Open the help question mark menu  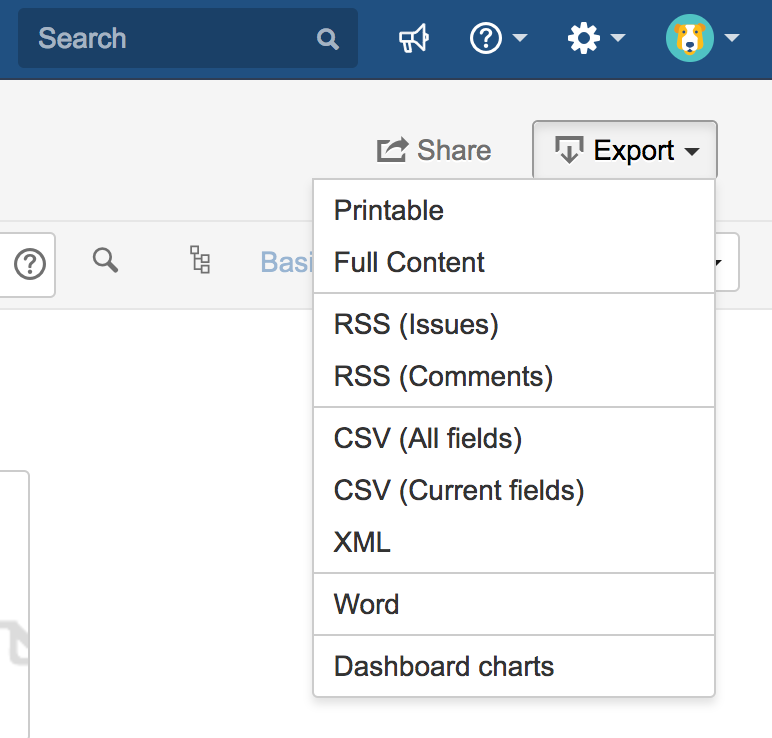pyautogui.click(x=487, y=39)
